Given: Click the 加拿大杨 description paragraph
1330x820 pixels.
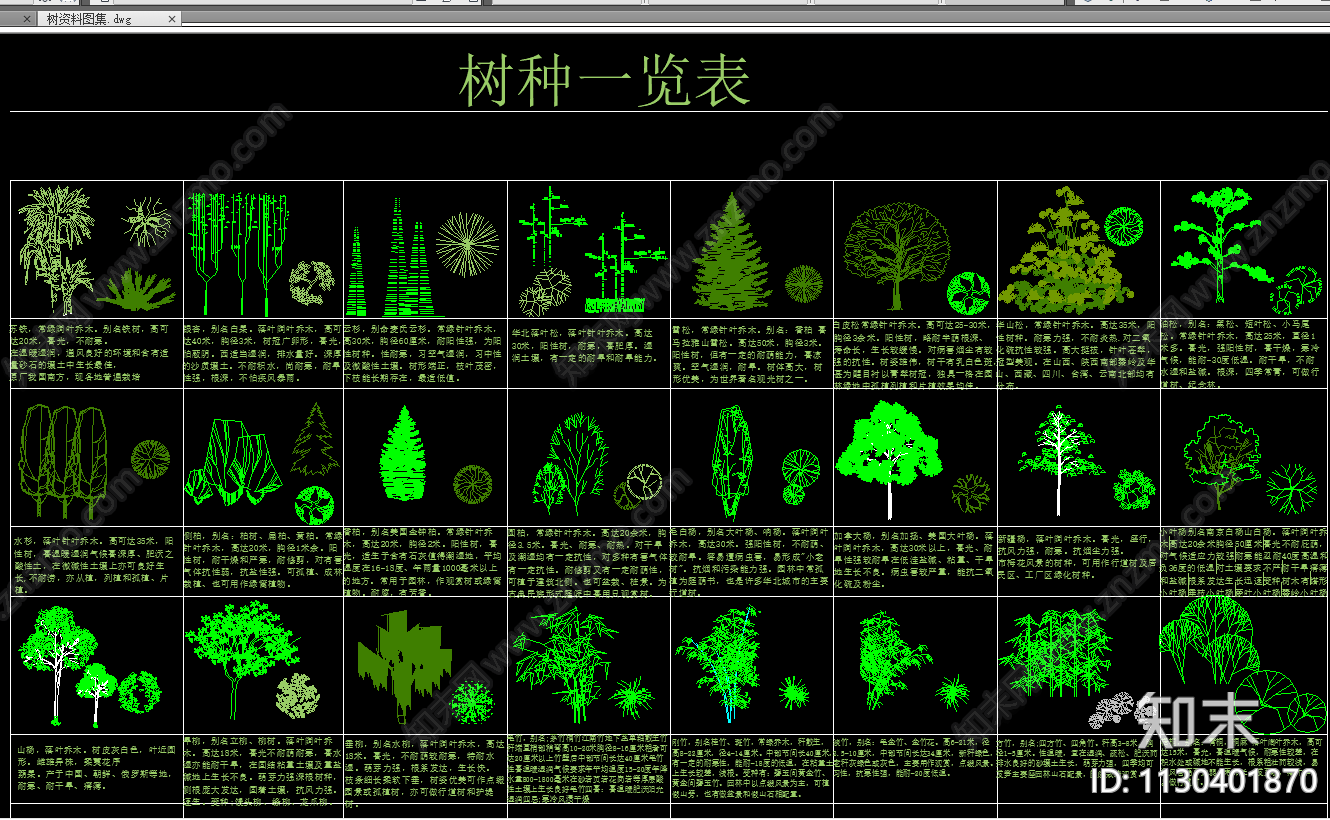Looking at the screenshot, I should pos(914,560).
